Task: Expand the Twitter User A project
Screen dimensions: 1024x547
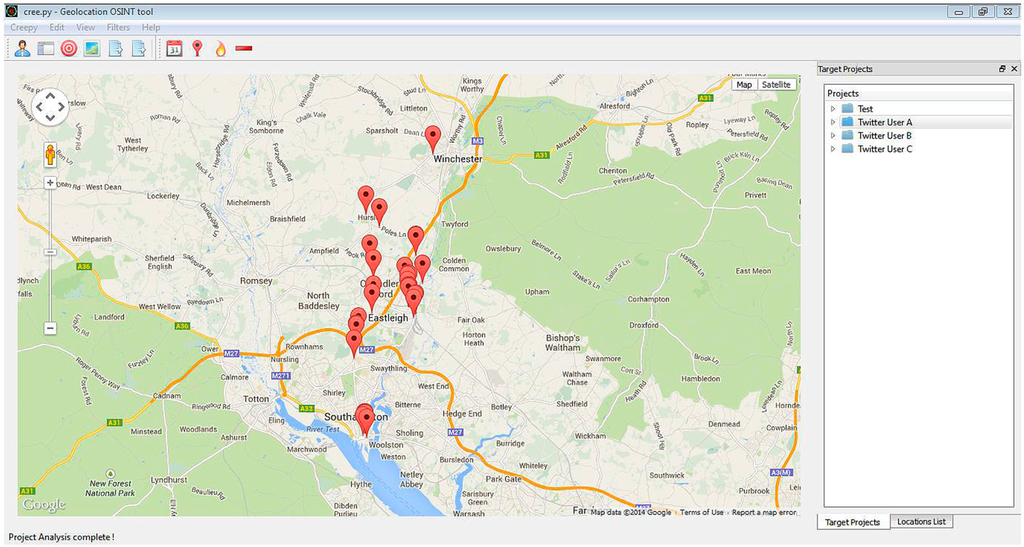Action: coord(833,122)
